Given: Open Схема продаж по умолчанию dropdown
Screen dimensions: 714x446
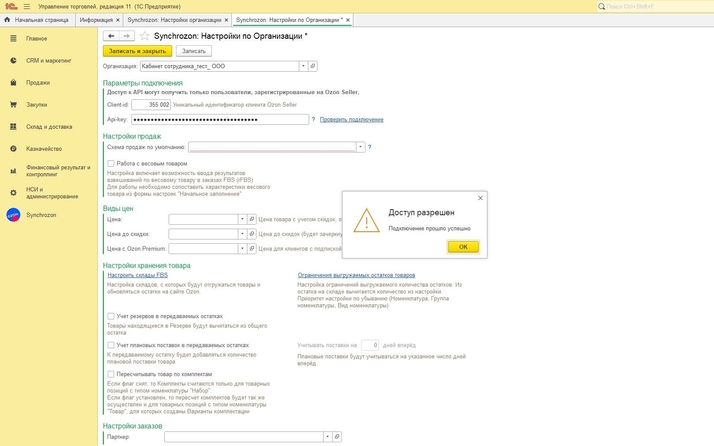Looking at the screenshot, I should point(358,147).
